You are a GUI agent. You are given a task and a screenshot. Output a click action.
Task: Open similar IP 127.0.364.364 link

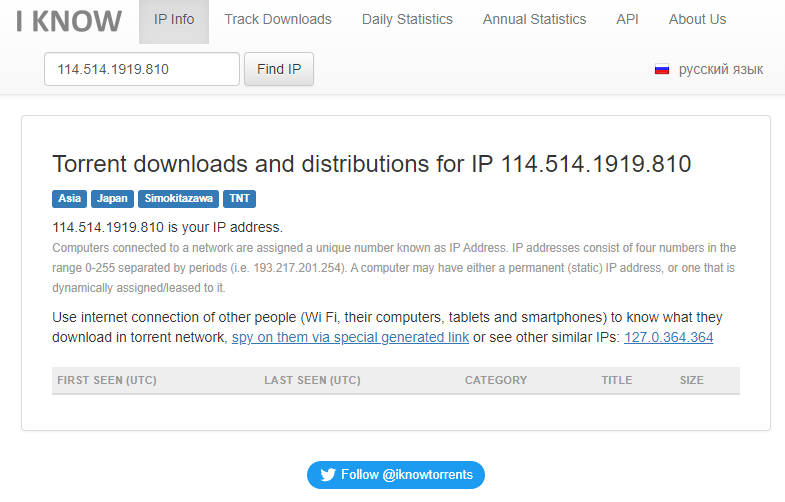pos(668,337)
